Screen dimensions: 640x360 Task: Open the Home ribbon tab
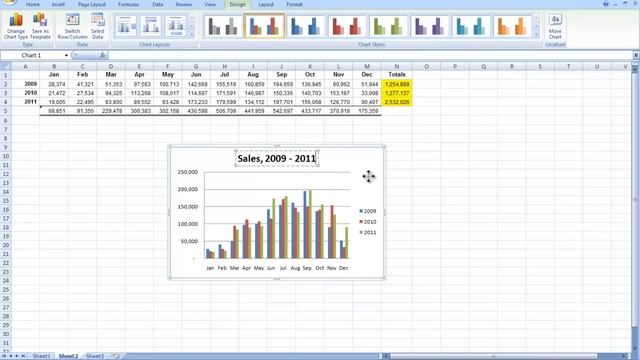click(33, 4)
